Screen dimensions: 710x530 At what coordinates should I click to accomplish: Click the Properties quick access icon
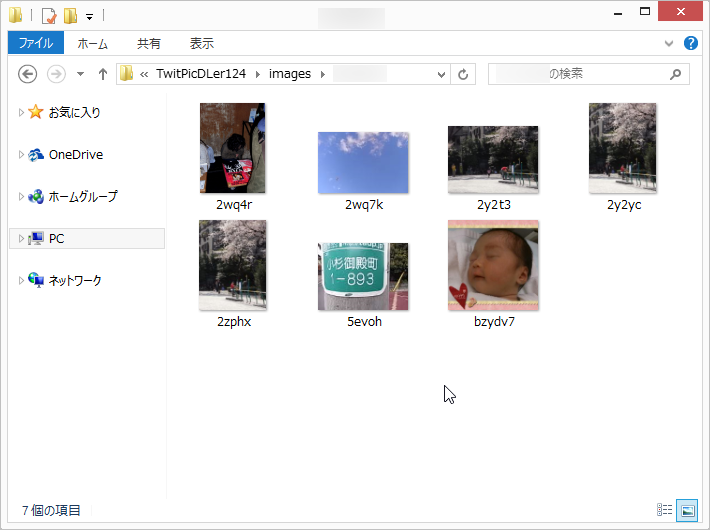coord(49,16)
